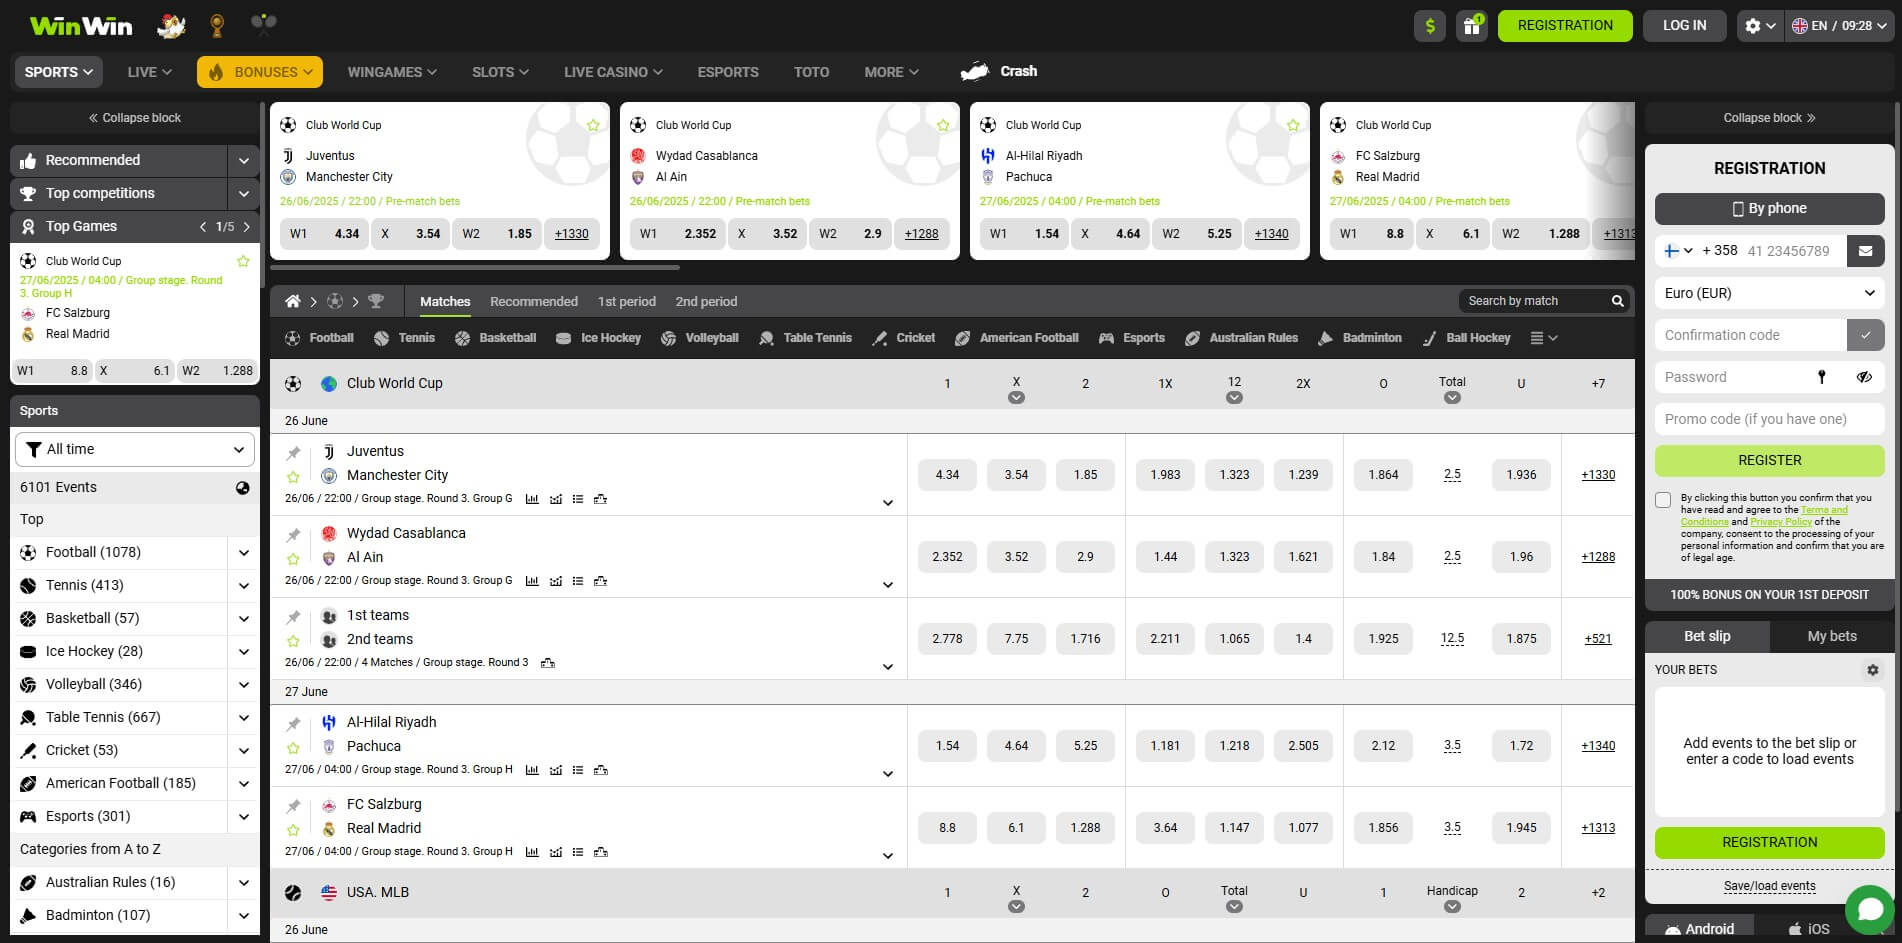Tick the Terms and Conditions agreement checkbox
The height and width of the screenshot is (943, 1902).
1663,499
